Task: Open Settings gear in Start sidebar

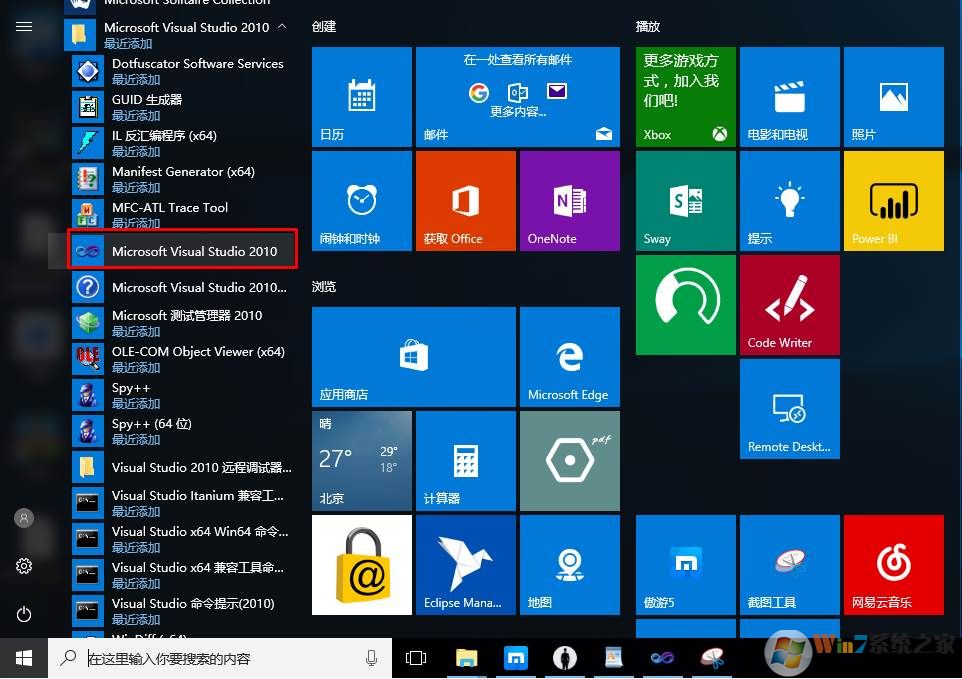Action: coord(24,566)
